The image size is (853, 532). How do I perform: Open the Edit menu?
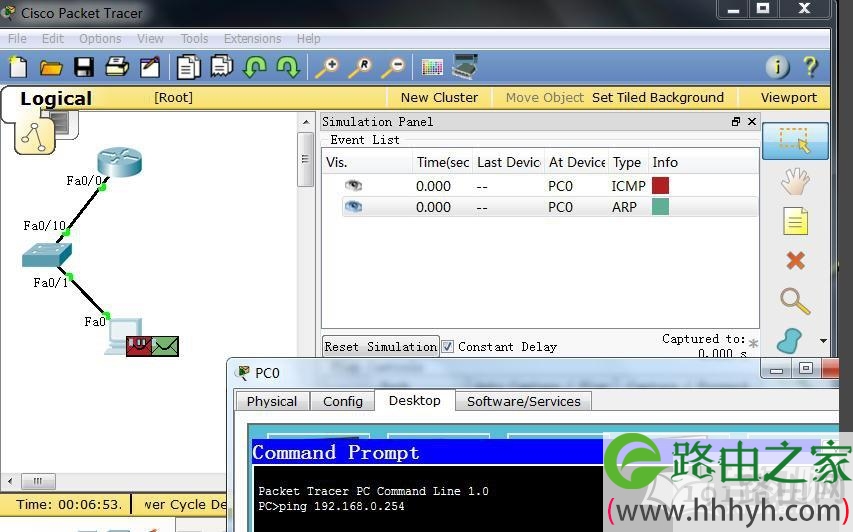pyautogui.click(x=53, y=39)
